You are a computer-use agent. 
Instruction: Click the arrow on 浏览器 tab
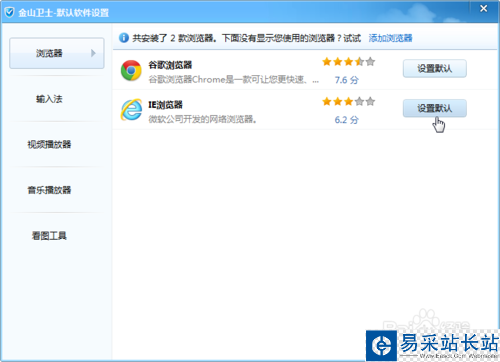click(93, 53)
